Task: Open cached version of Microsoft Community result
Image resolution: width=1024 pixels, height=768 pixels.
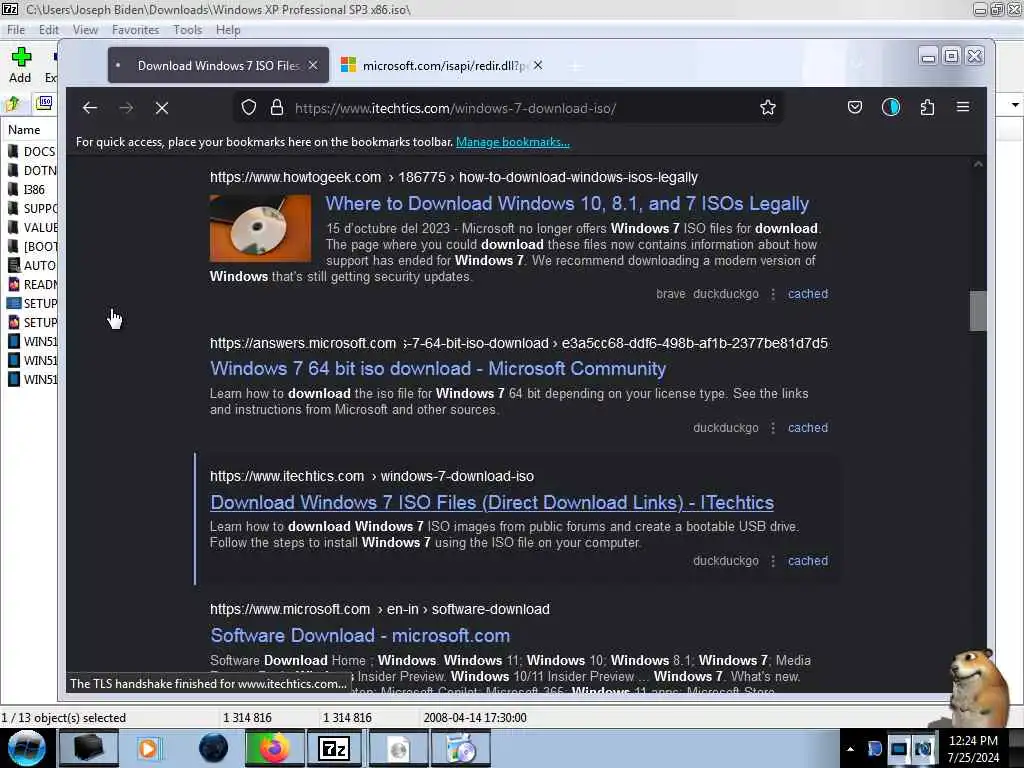Action: click(808, 428)
